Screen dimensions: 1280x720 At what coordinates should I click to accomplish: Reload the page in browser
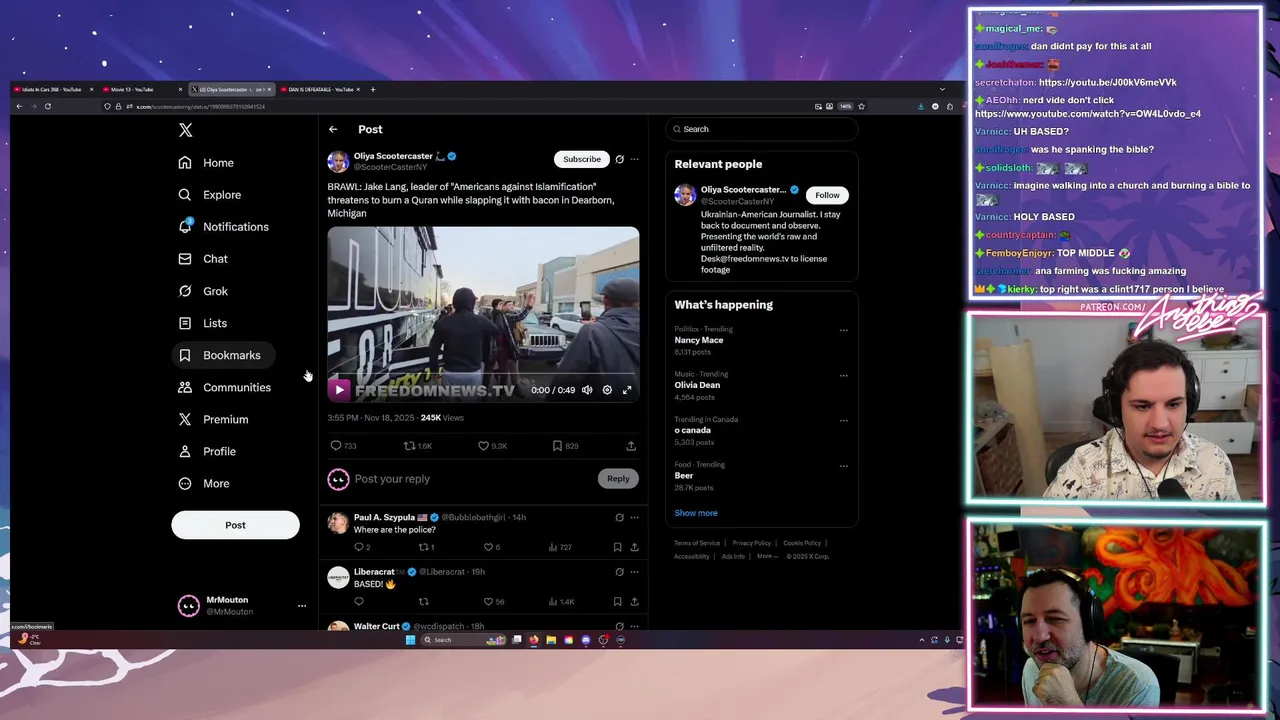click(x=47, y=106)
